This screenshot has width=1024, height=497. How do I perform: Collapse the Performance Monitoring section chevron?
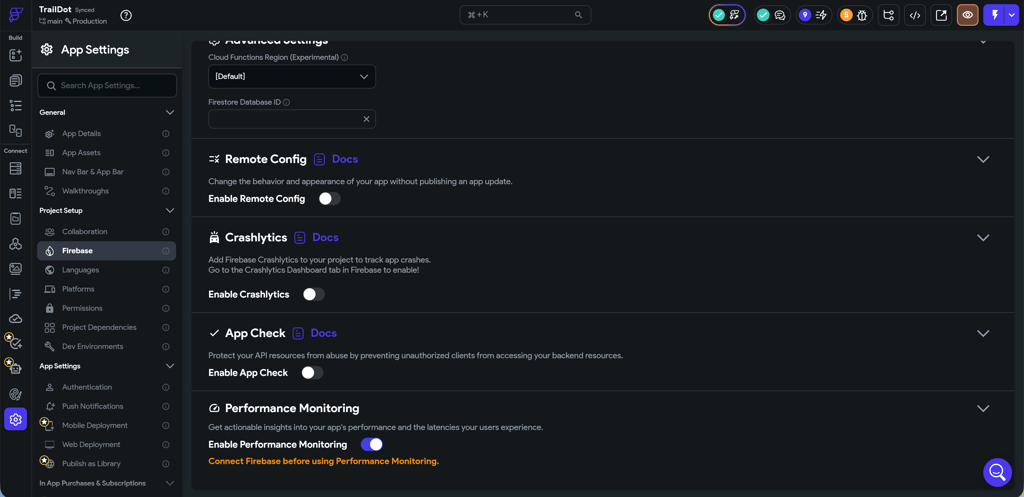click(x=983, y=408)
